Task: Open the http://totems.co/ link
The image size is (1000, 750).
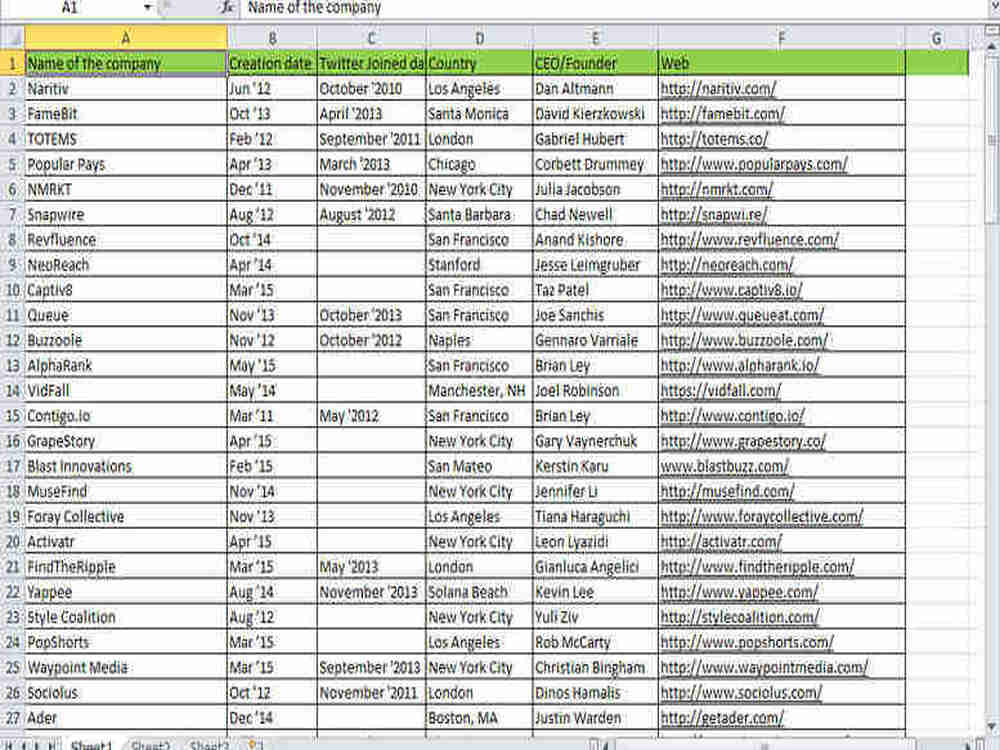Action: (x=714, y=139)
